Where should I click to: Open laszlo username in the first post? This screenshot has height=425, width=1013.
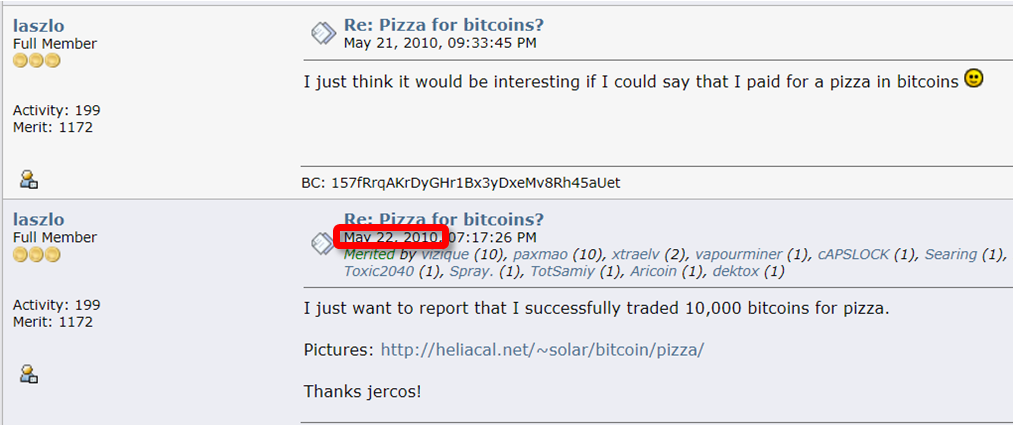(39, 26)
